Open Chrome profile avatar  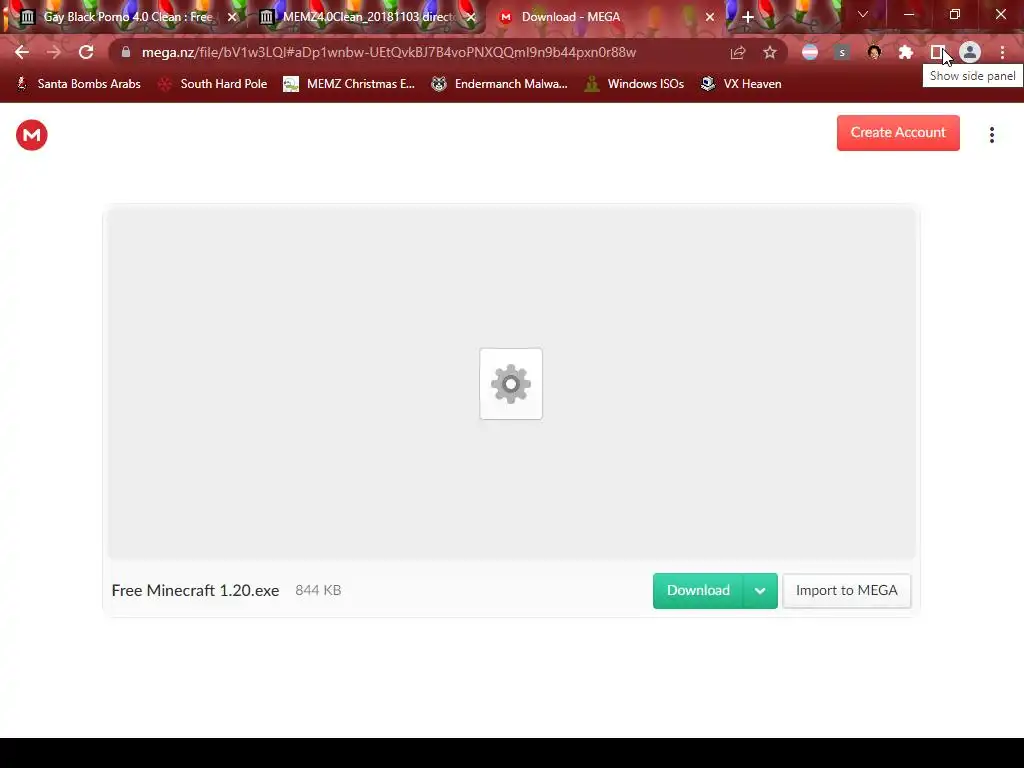pos(970,52)
